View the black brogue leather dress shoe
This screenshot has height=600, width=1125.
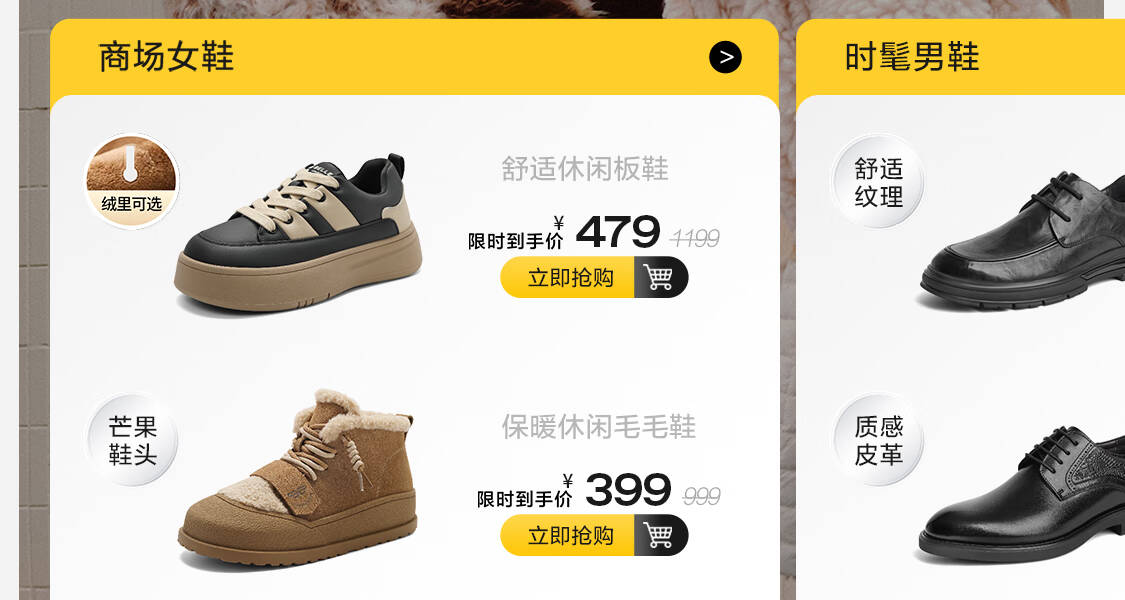(1024, 495)
